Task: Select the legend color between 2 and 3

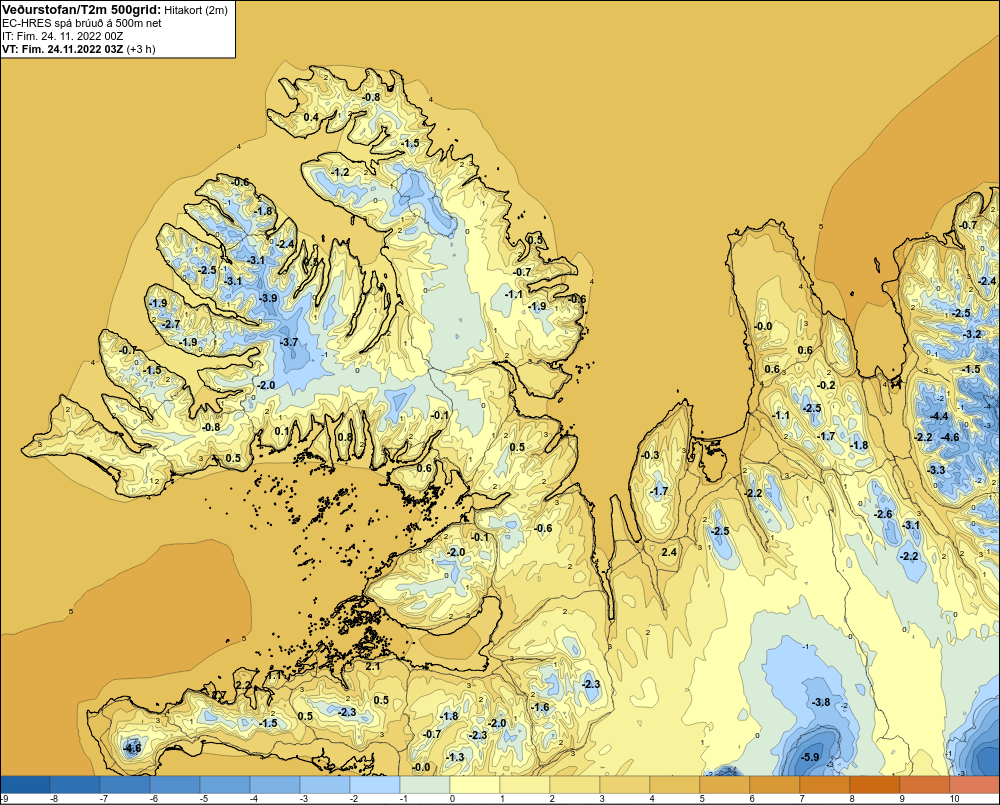Action: [575, 784]
